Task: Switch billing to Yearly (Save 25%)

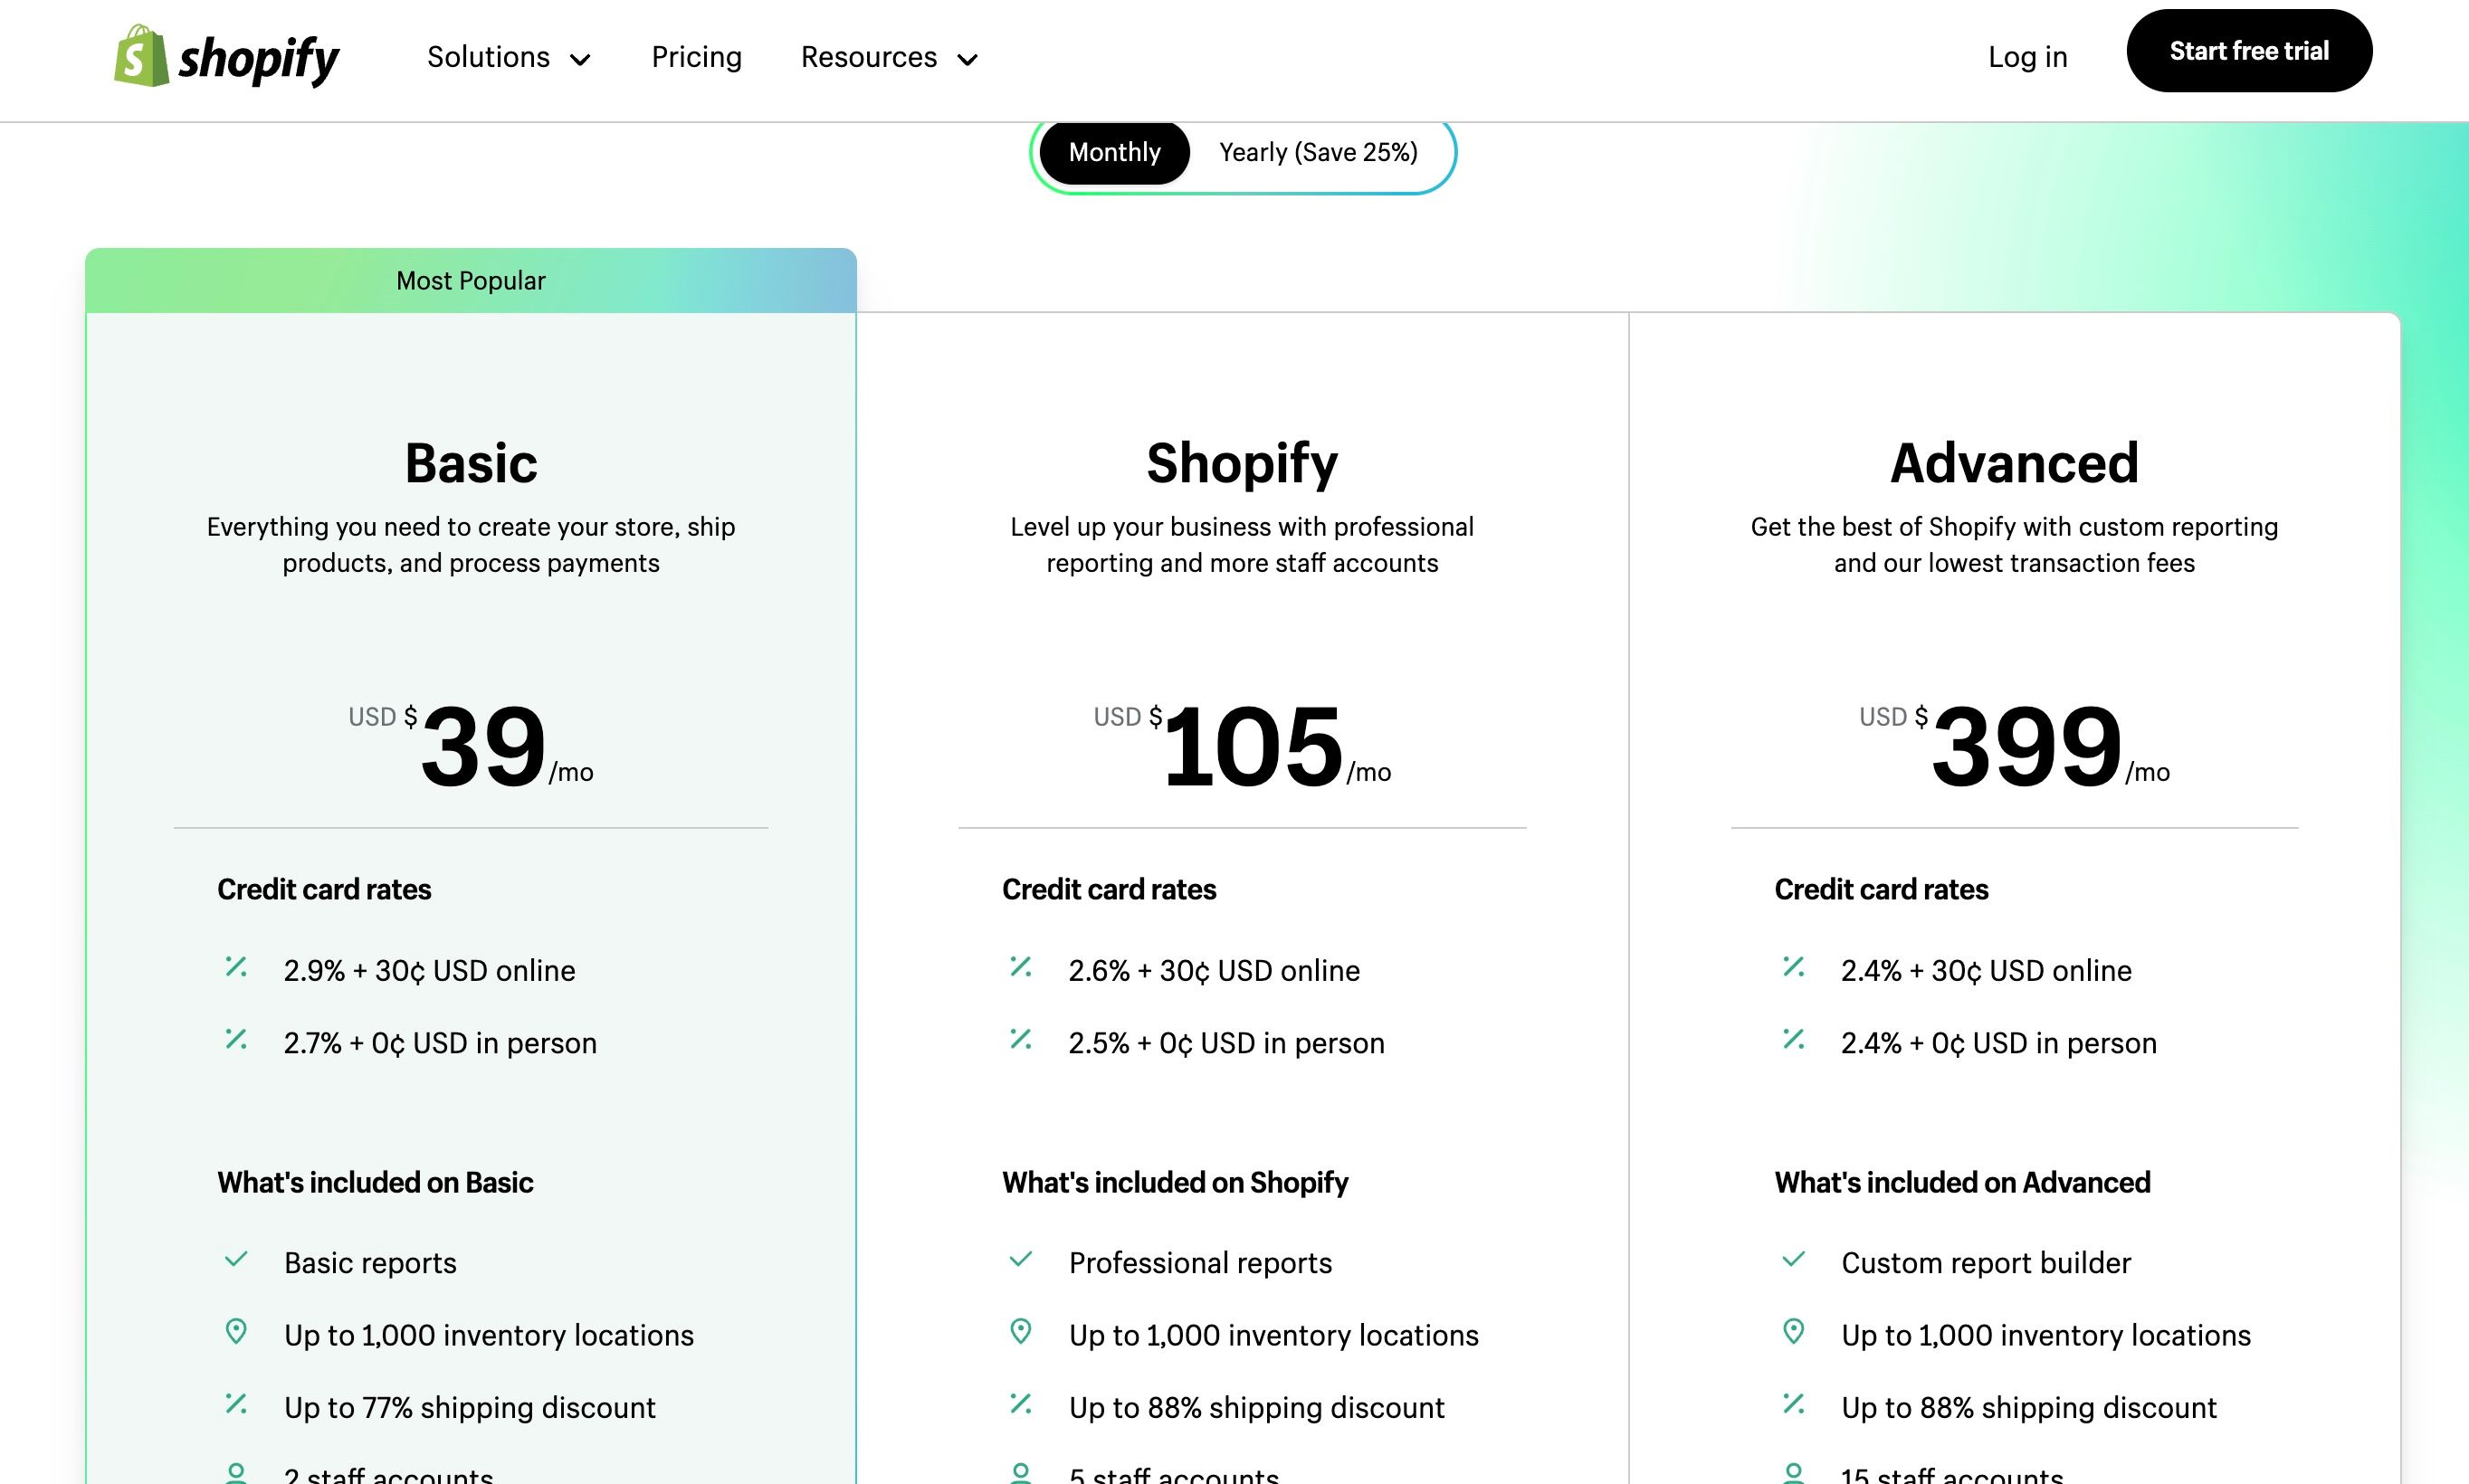Action: (1318, 152)
